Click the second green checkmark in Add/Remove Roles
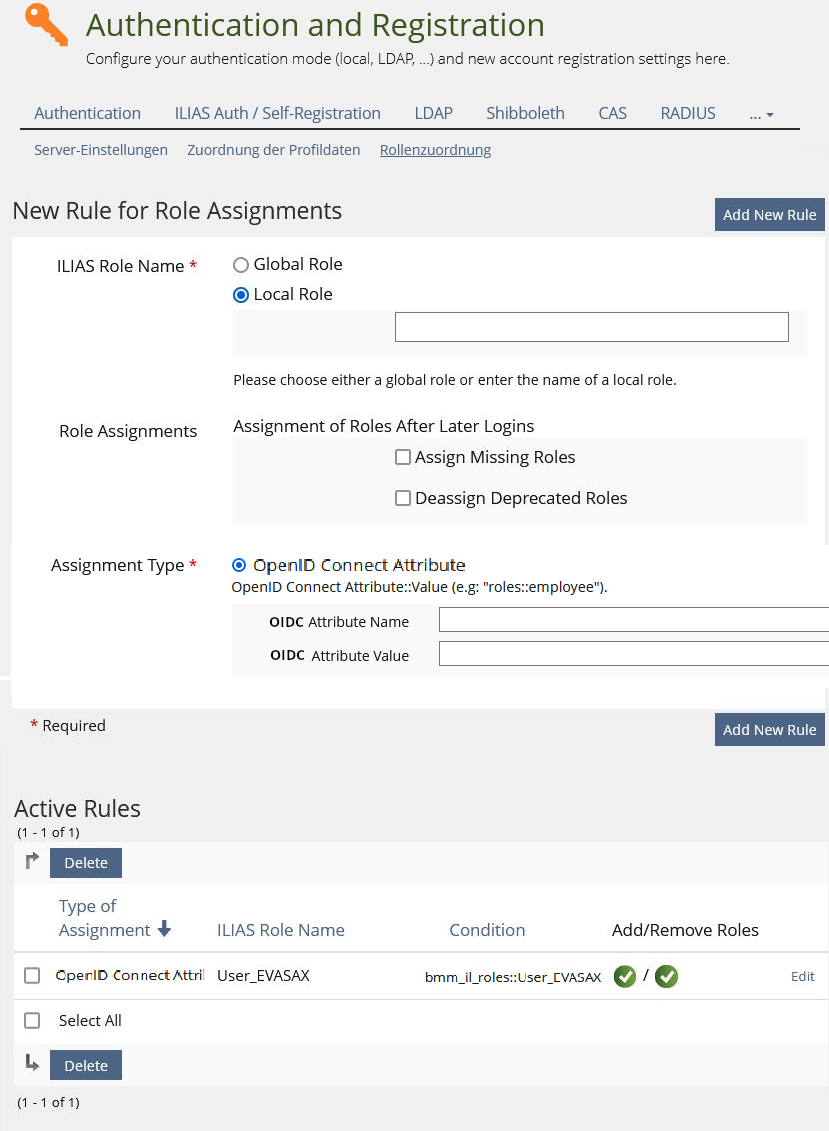 667,976
